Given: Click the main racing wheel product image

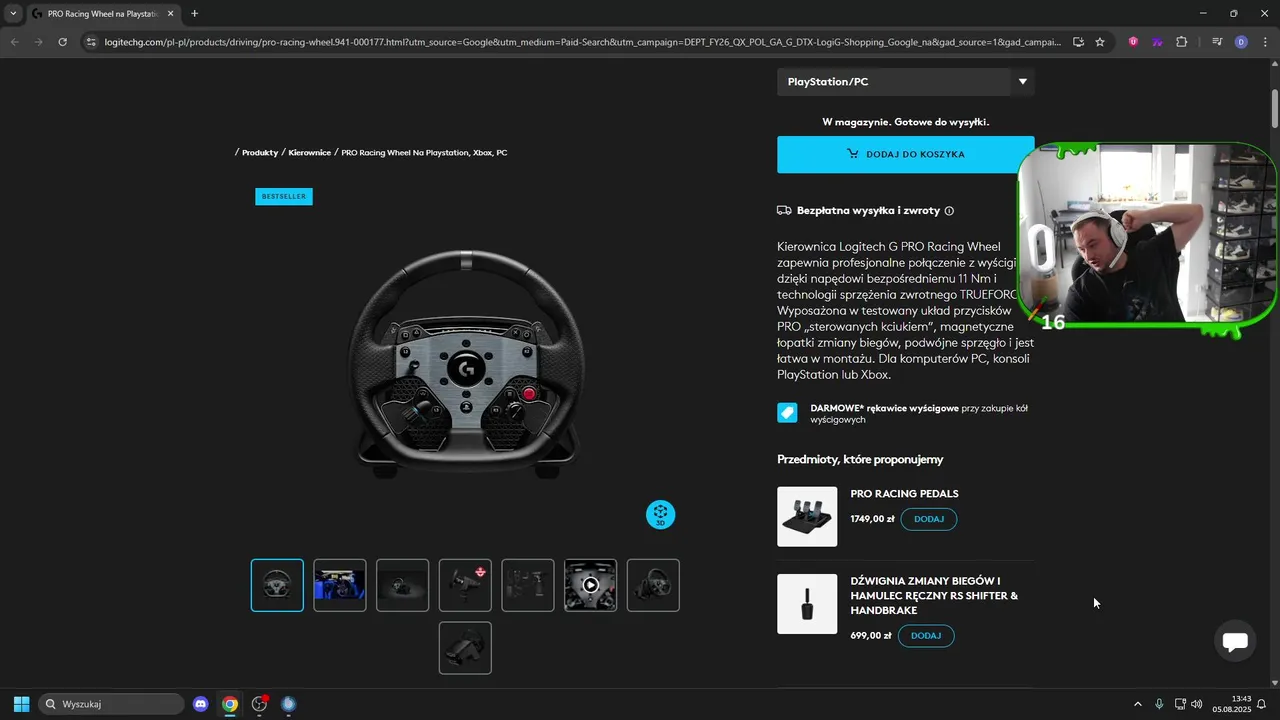Looking at the screenshot, I should click(x=465, y=365).
